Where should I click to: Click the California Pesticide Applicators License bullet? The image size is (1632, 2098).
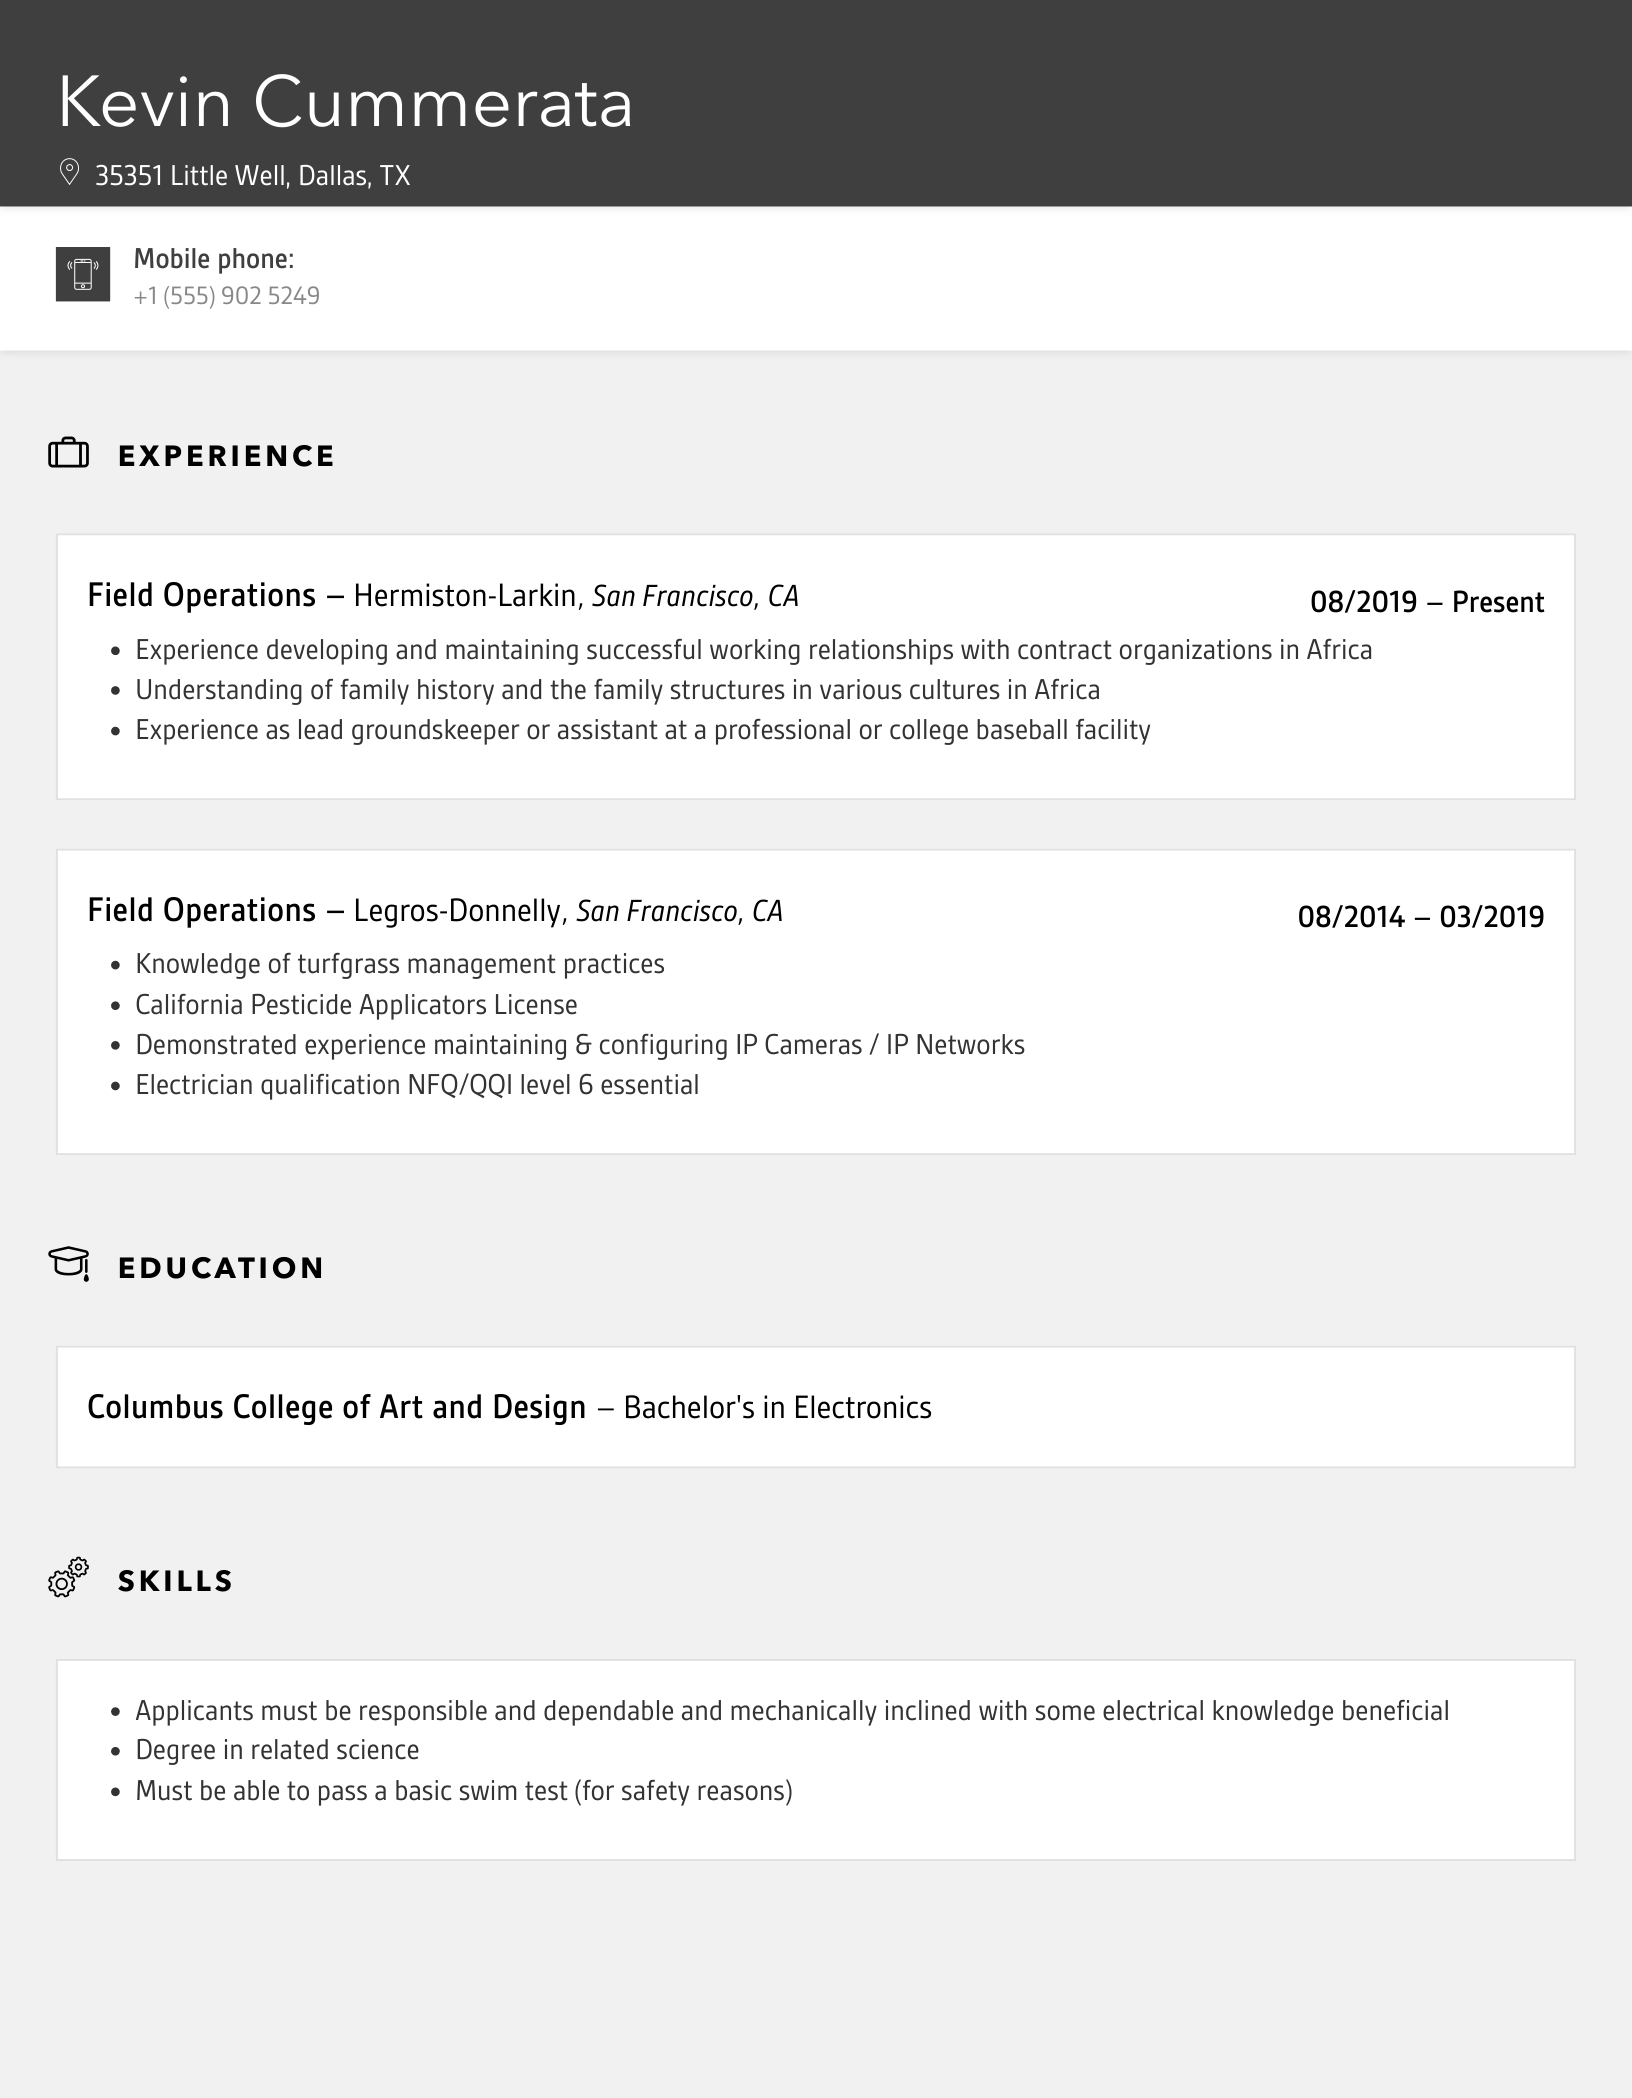[x=356, y=1005]
